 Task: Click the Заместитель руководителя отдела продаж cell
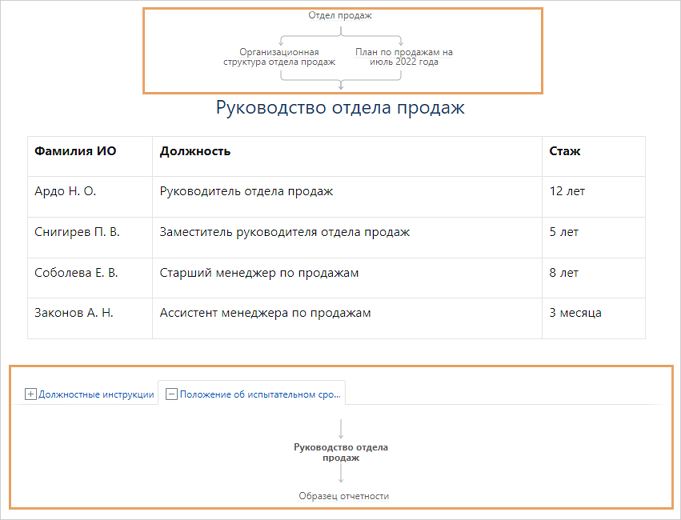[x=284, y=232]
